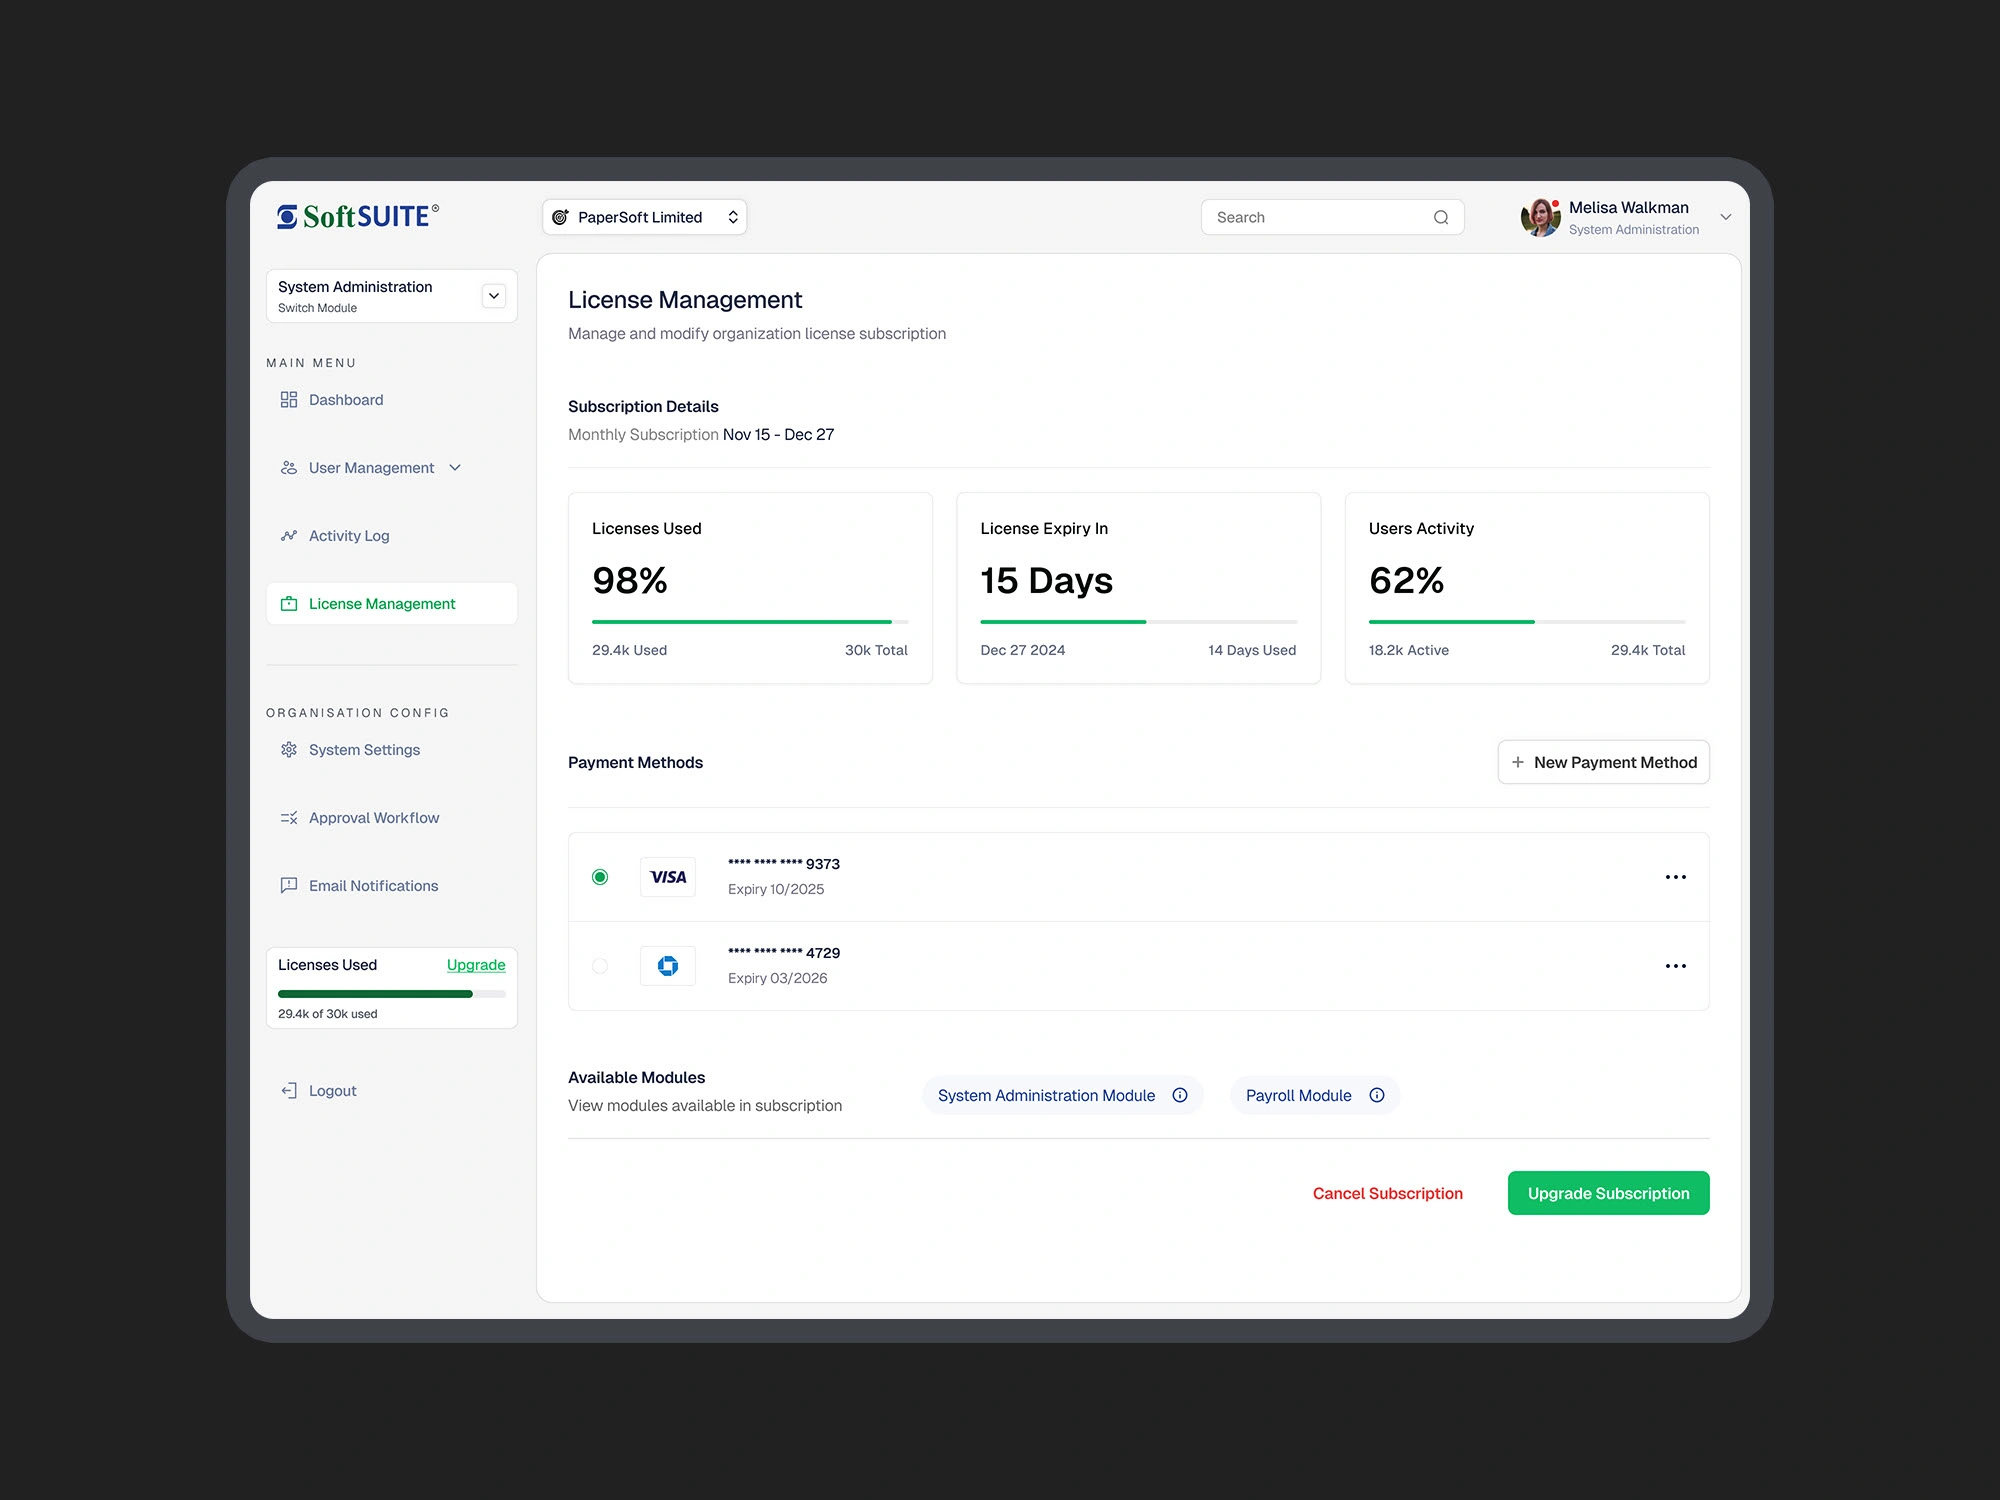Click the search magnifier icon
Image resolution: width=2000 pixels, height=1500 pixels.
click(1441, 217)
